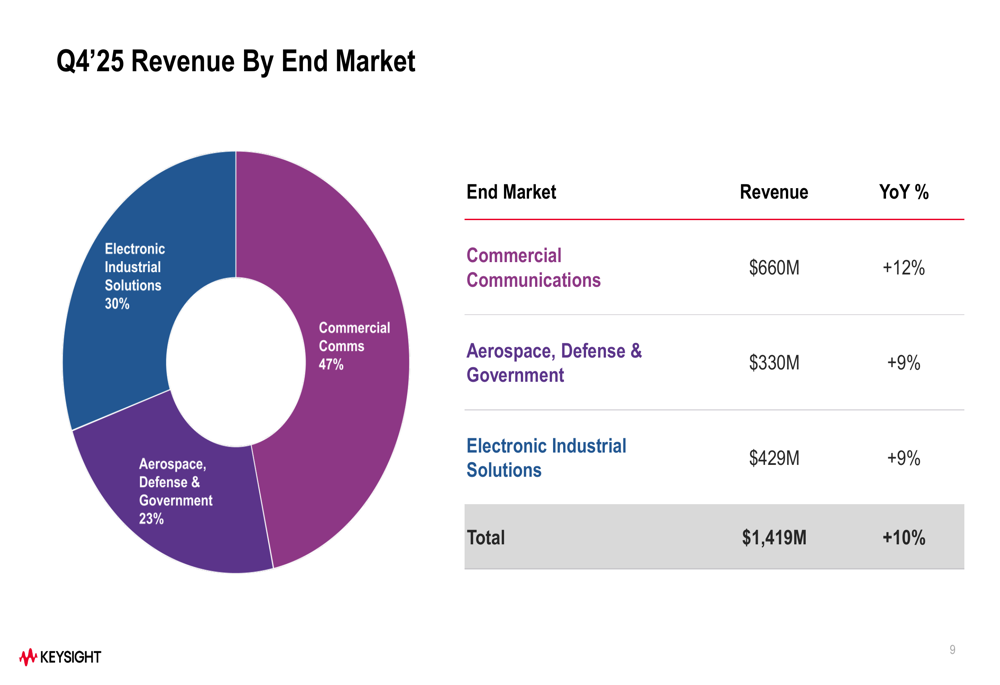Viewport: 1000px width, 685px height.
Task: Select the 'End Market' column header
Action: coord(511,192)
